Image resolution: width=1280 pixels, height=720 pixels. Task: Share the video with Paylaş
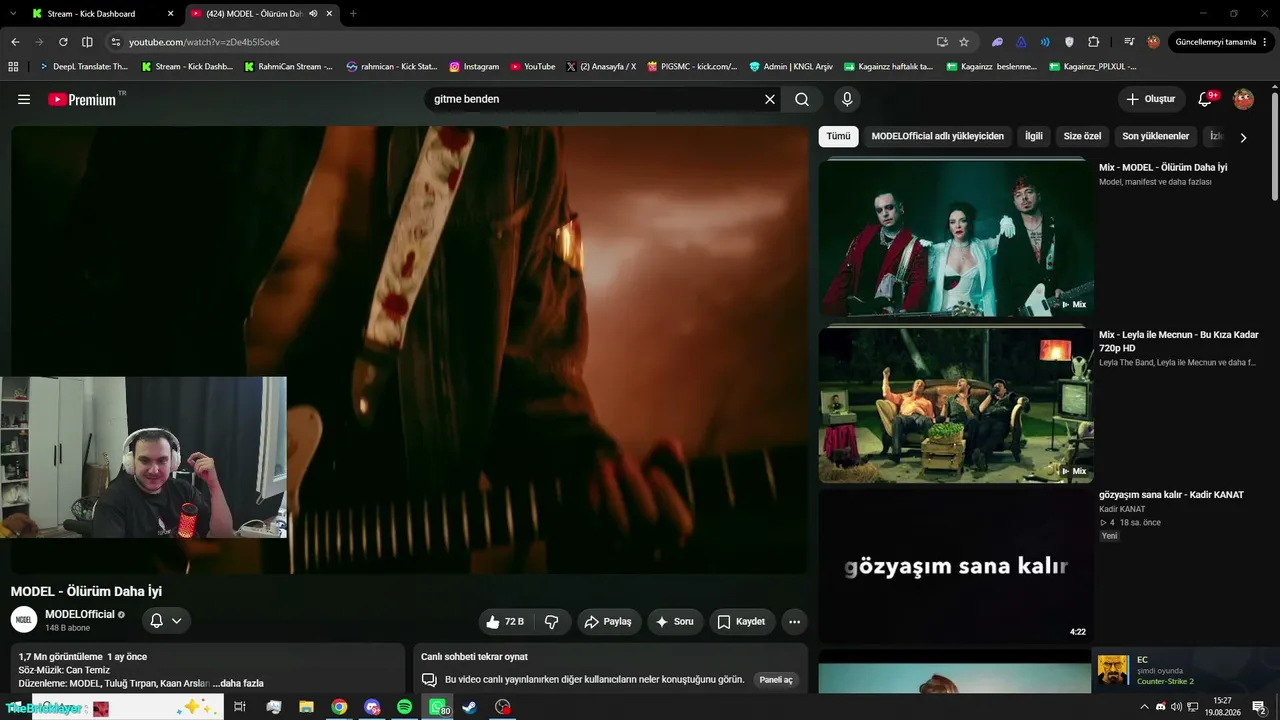[608, 621]
